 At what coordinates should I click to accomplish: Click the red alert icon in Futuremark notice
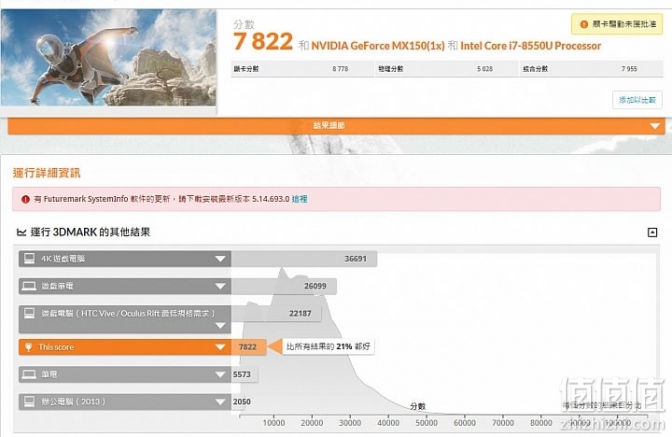(26, 199)
